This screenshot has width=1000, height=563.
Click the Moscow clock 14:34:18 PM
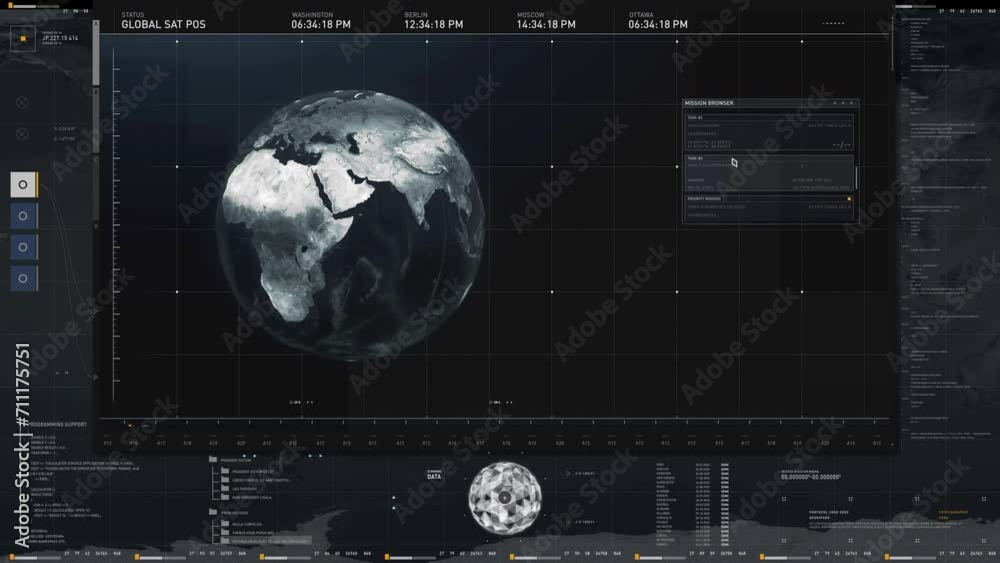click(546, 24)
